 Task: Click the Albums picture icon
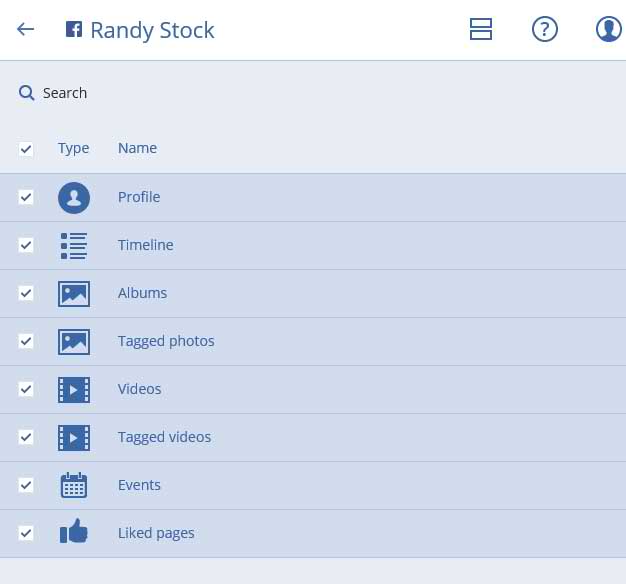click(74, 294)
